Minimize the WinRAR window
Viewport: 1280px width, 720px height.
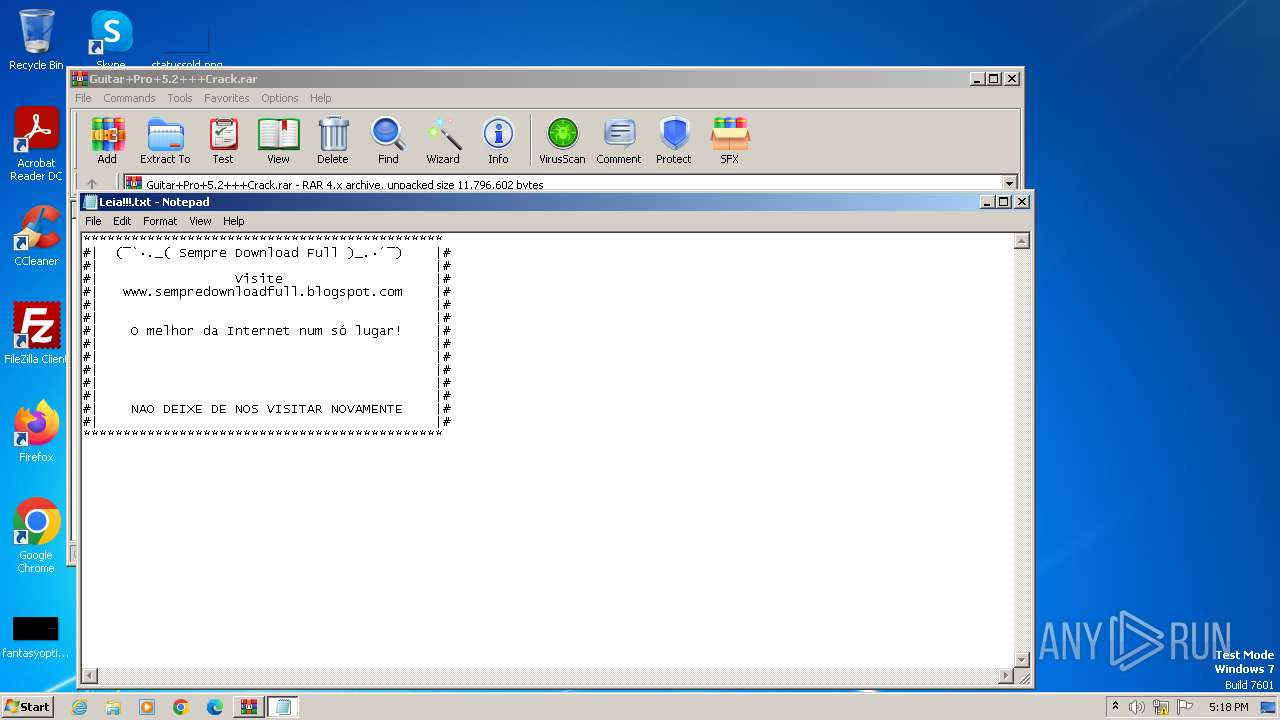pyautogui.click(x=976, y=79)
